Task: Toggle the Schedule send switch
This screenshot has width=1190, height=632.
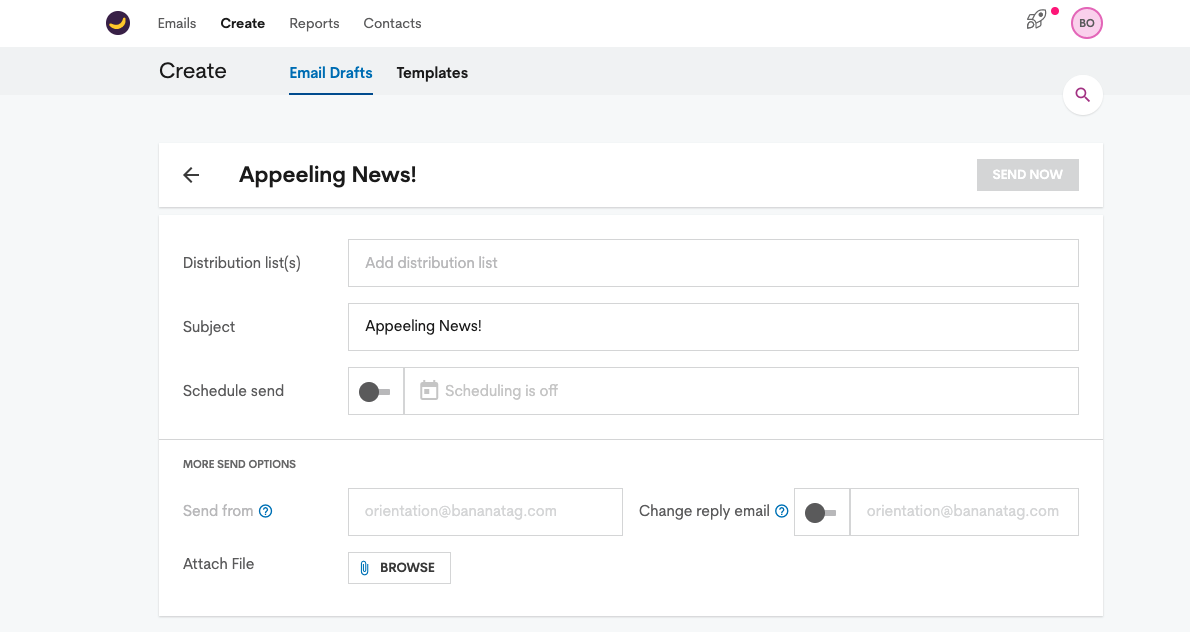Action: tap(375, 391)
